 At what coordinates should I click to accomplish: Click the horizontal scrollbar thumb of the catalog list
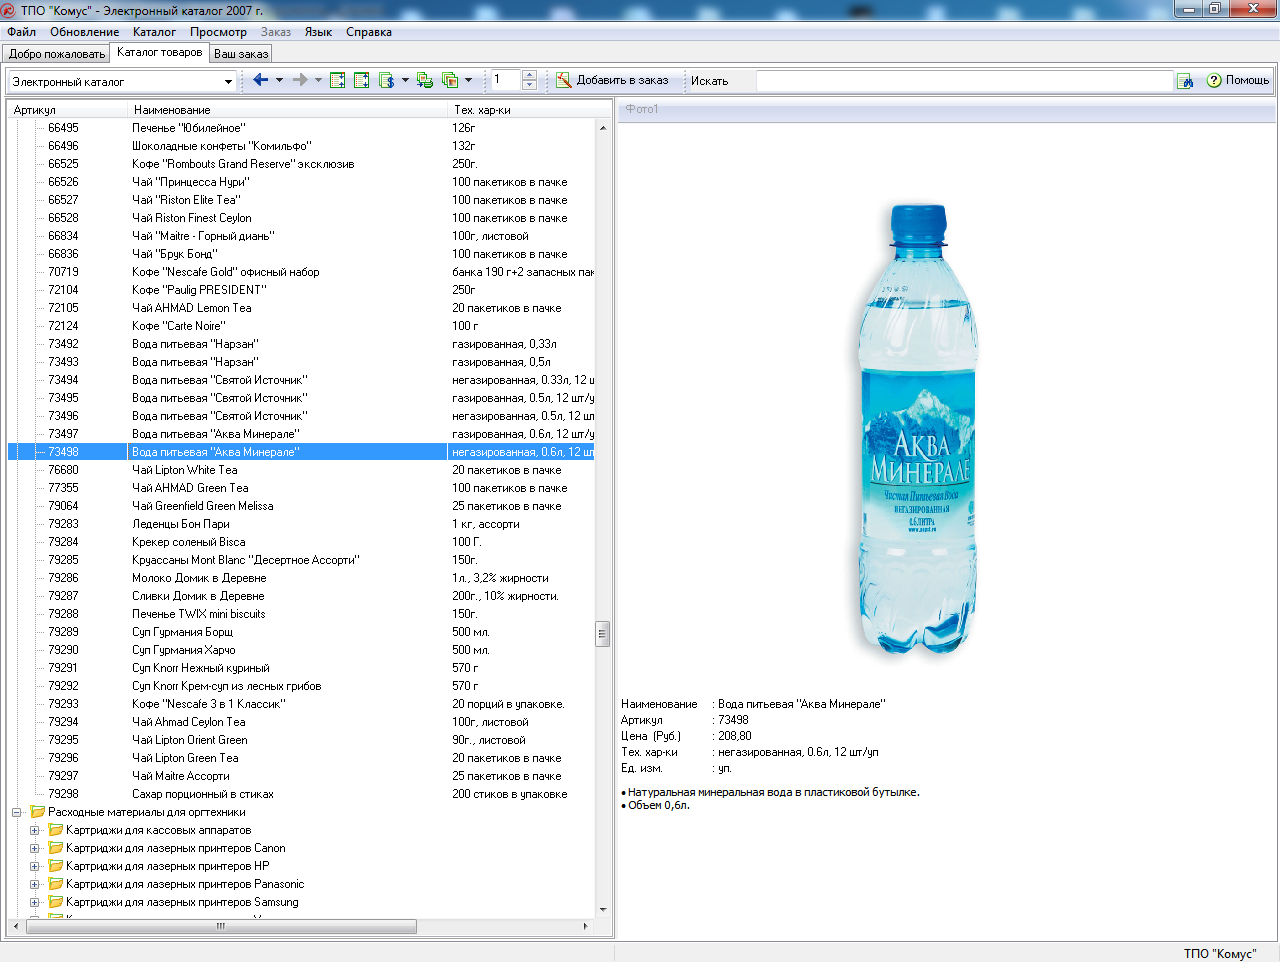(220, 927)
